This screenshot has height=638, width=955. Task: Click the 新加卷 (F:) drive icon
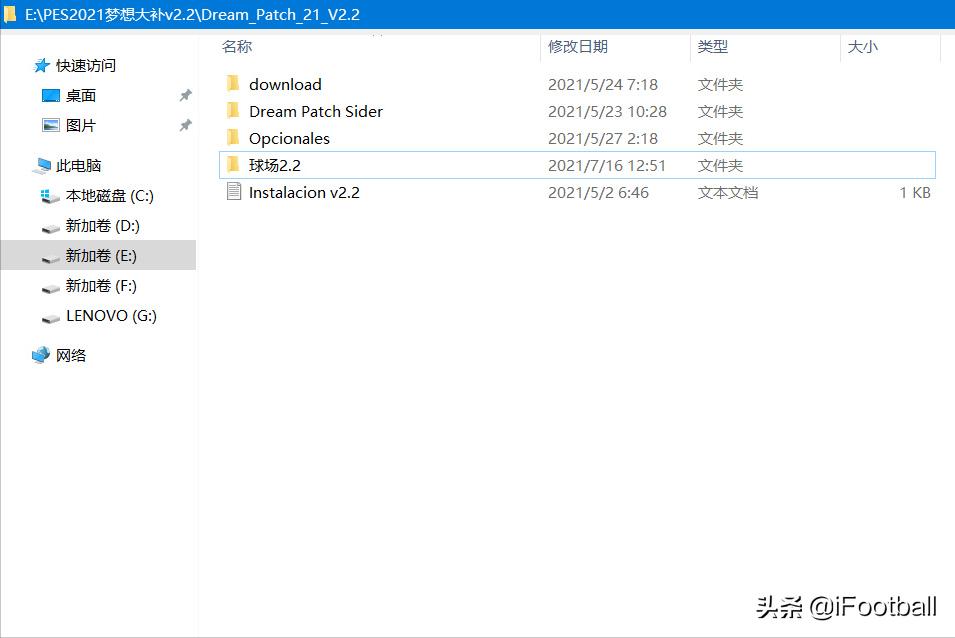pyautogui.click(x=50, y=288)
